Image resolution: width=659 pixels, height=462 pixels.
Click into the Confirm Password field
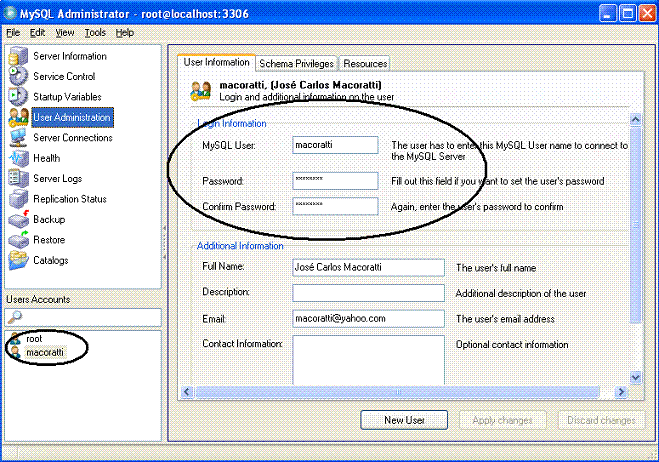tap(335, 206)
